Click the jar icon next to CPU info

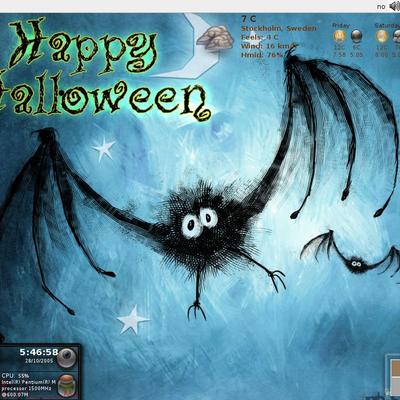click(x=67, y=386)
